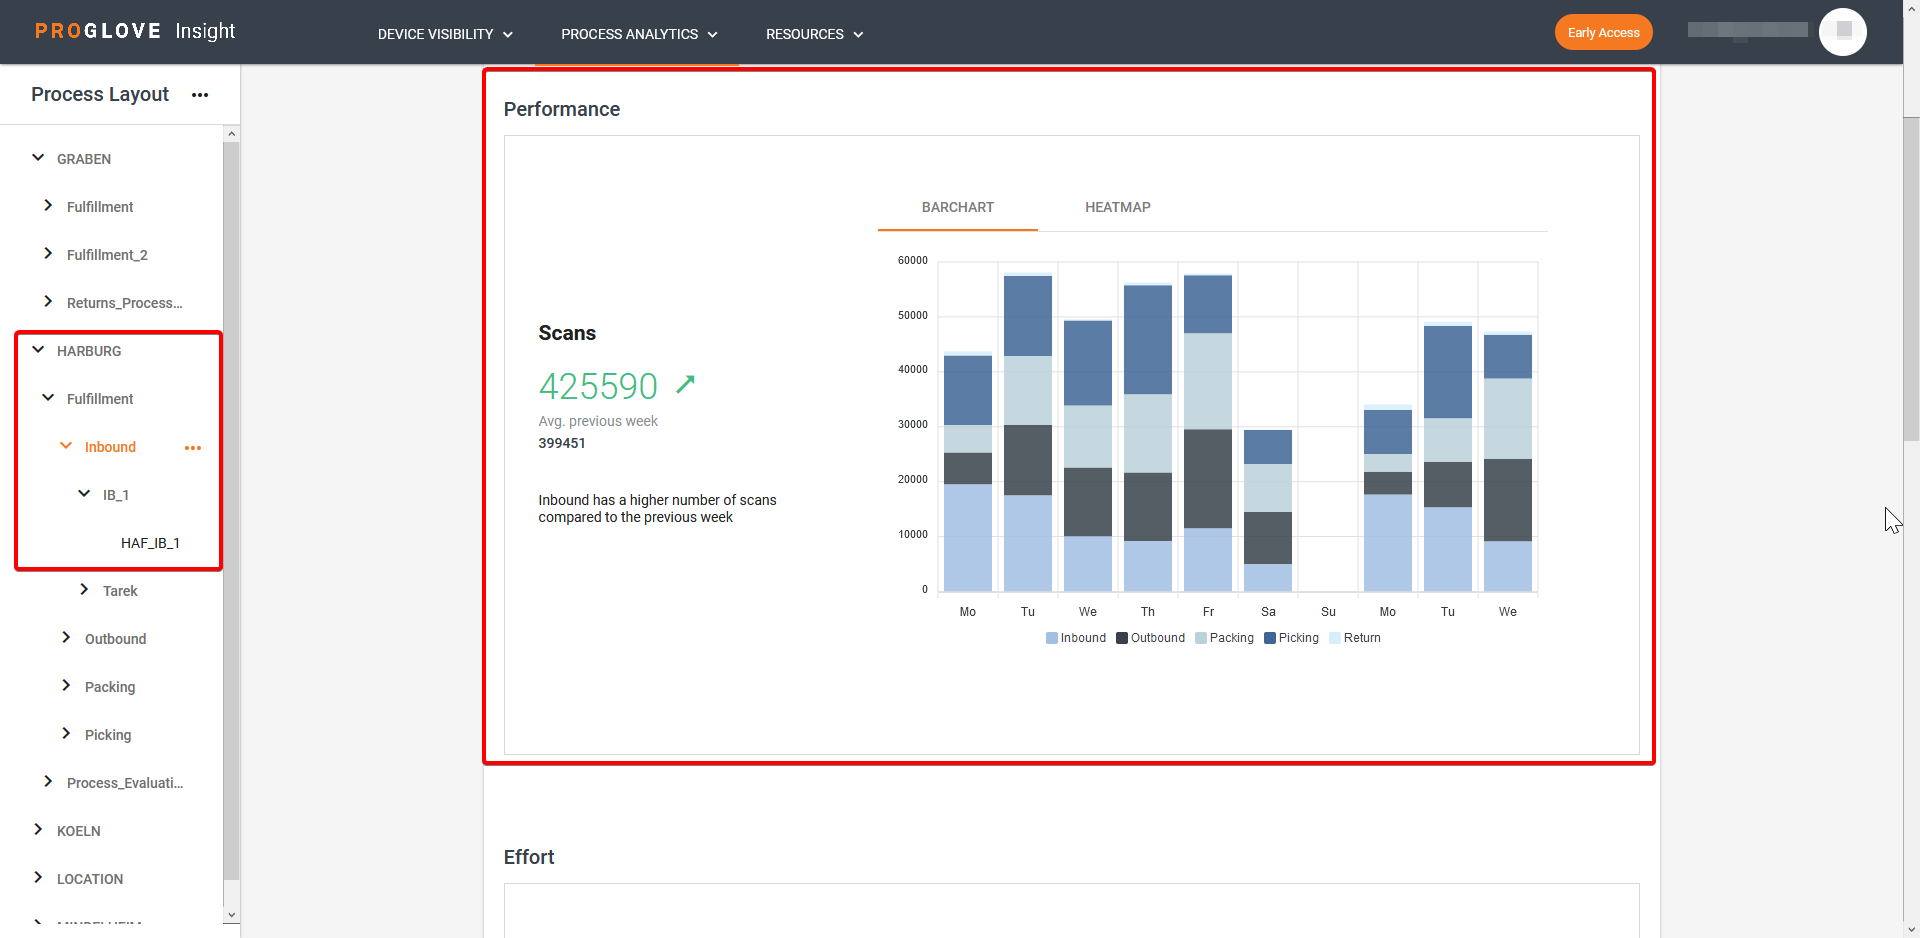Click the Effort section heading
Screen dimensions: 1920x938
(x=529, y=857)
